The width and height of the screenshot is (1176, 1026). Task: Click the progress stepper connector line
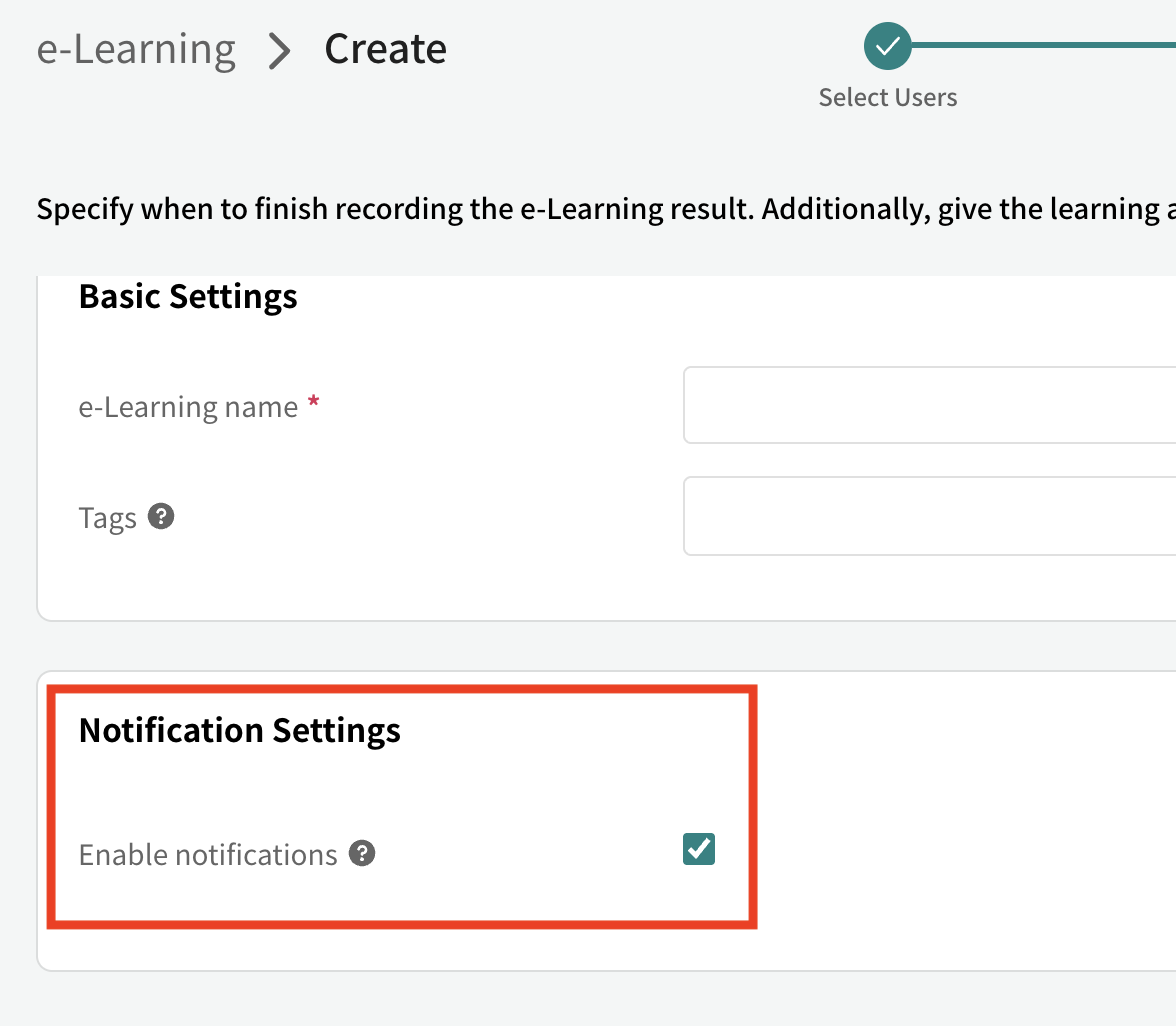coord(1043,46)
